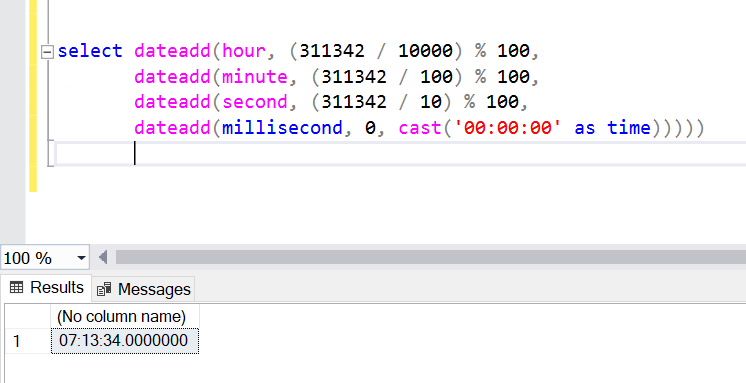Image resolution: width=746 pixels, height=383 pixels.
Task: Click the yellow change-tracking margin bar
Action: click(x=33, y=95)
